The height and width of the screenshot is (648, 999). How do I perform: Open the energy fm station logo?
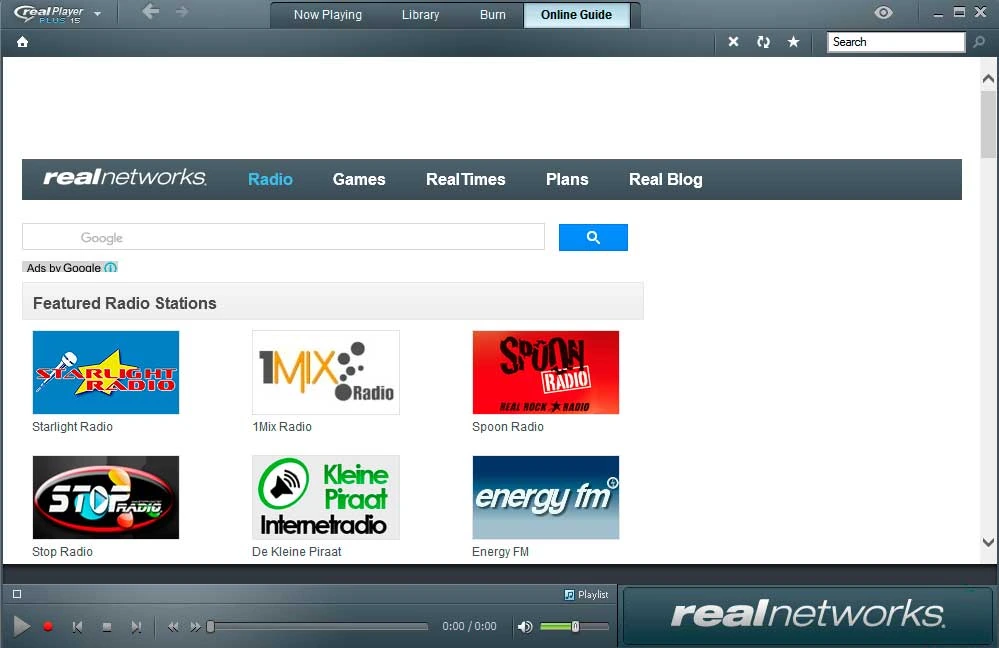click(545, 497)
